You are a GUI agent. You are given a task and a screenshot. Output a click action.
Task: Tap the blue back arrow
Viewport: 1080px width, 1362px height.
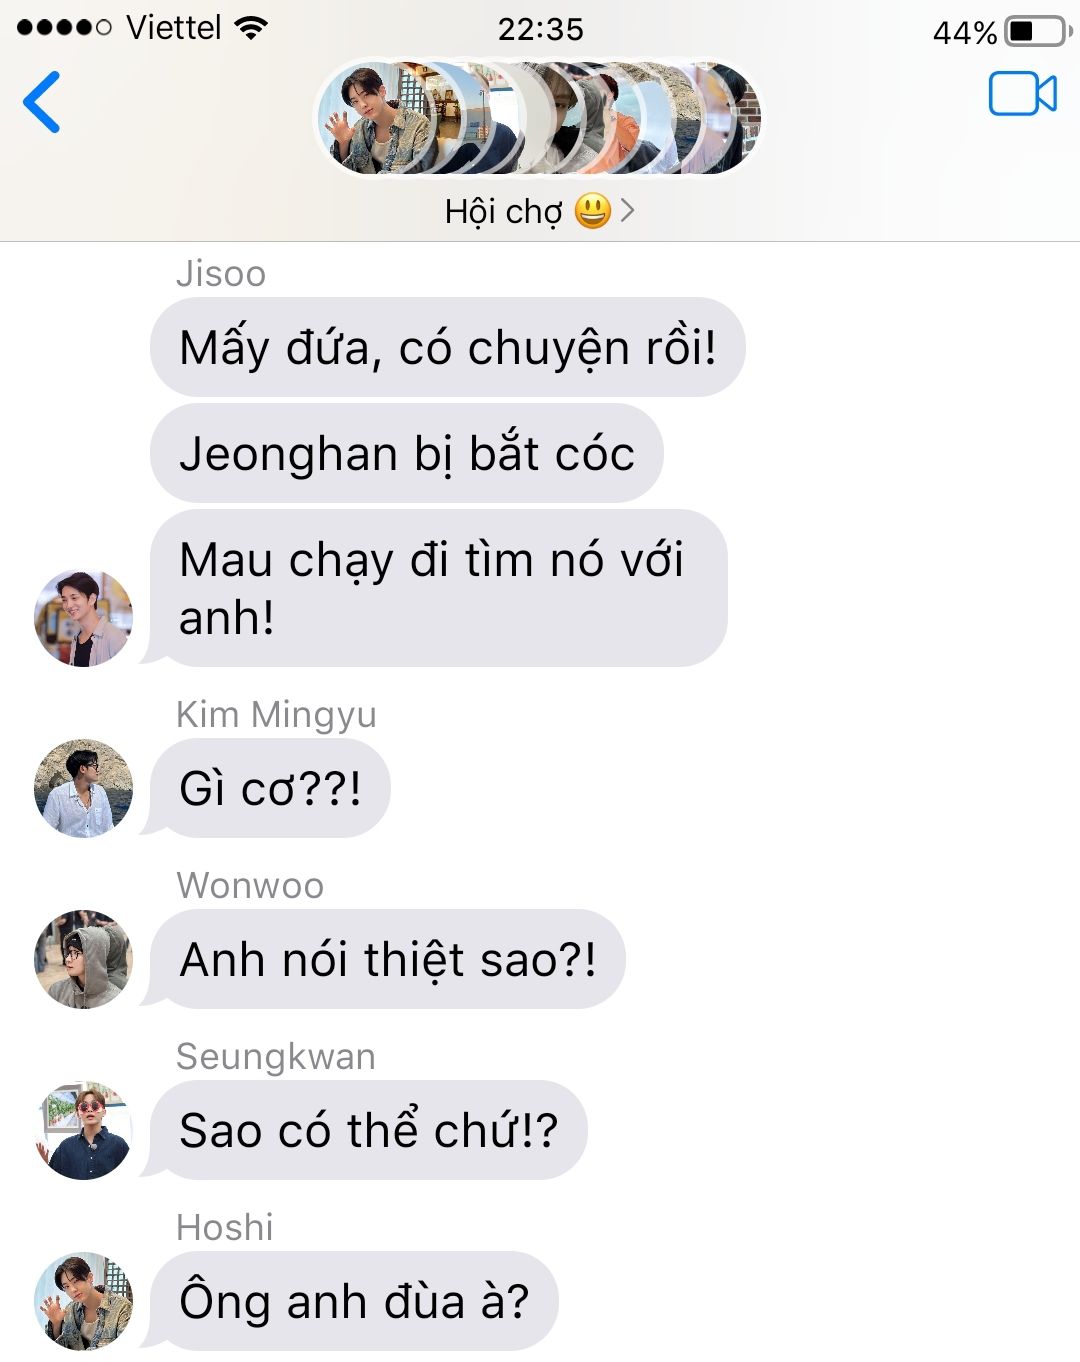coord(42,101)
